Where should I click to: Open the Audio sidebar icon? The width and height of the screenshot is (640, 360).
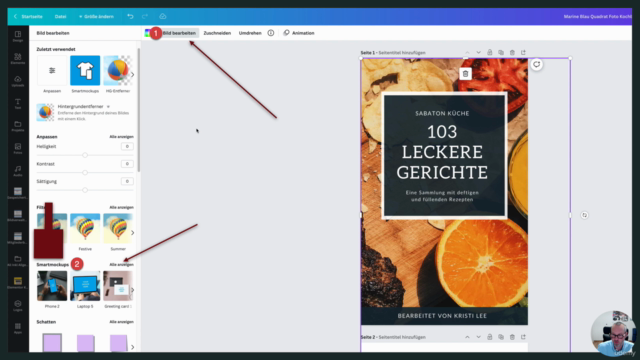pyautogui.click(x=18, y=171)
